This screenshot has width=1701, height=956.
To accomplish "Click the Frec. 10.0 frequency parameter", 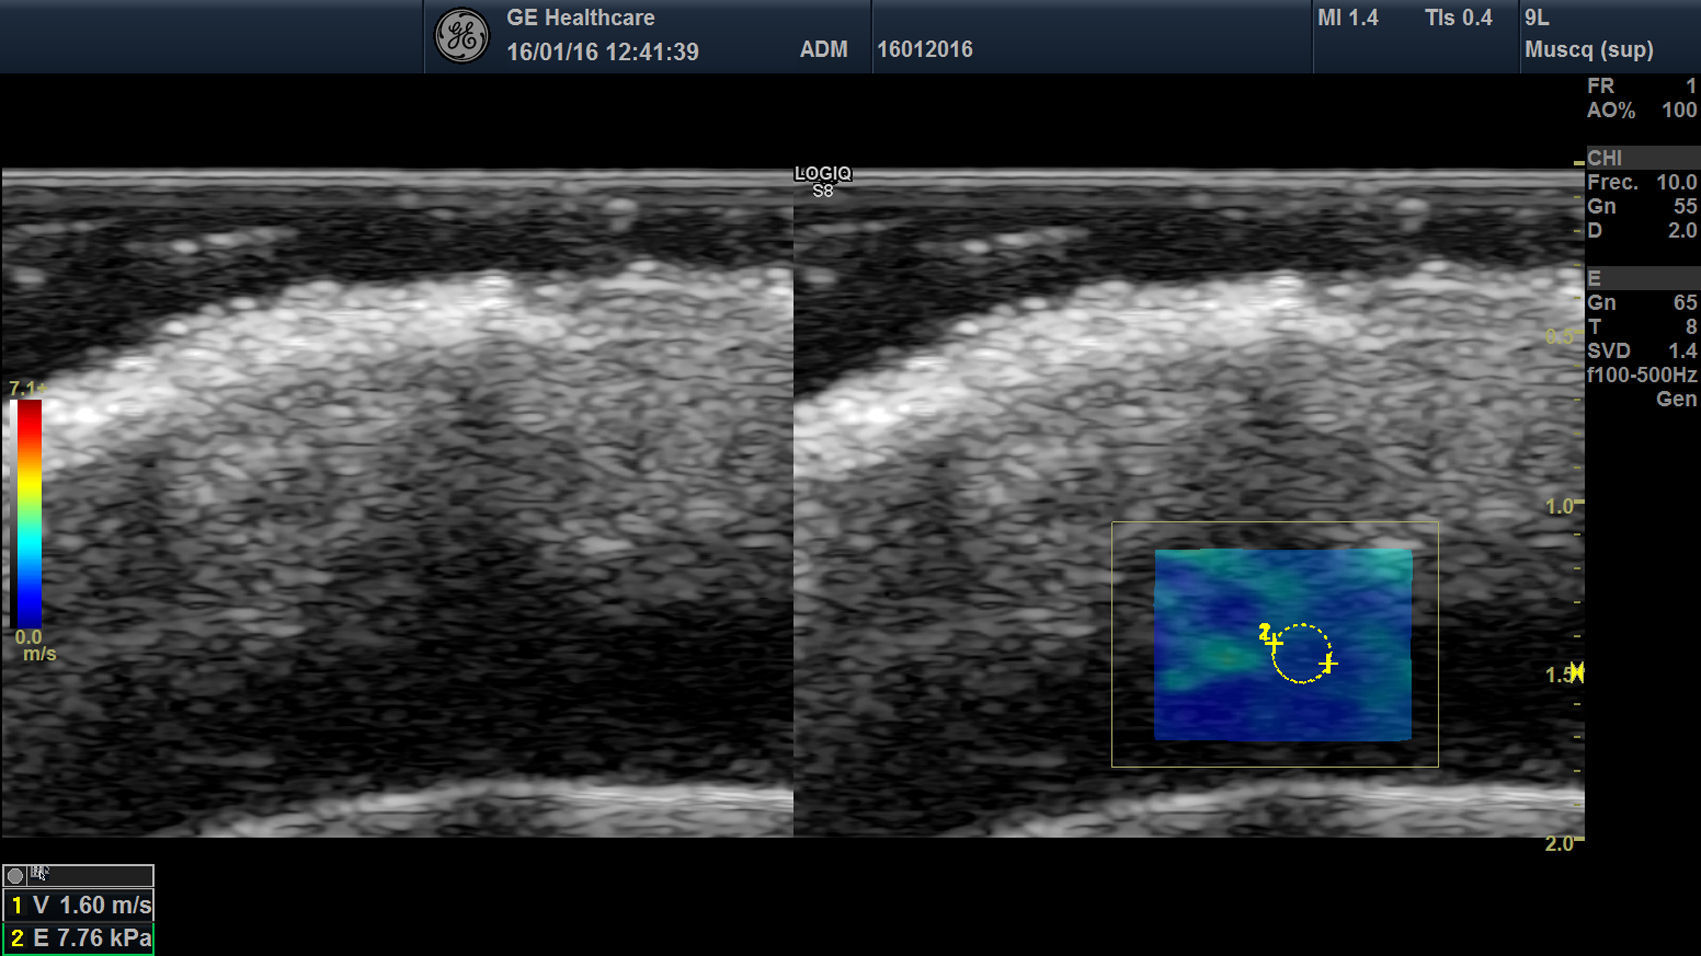I will (x=1641, y=182).
